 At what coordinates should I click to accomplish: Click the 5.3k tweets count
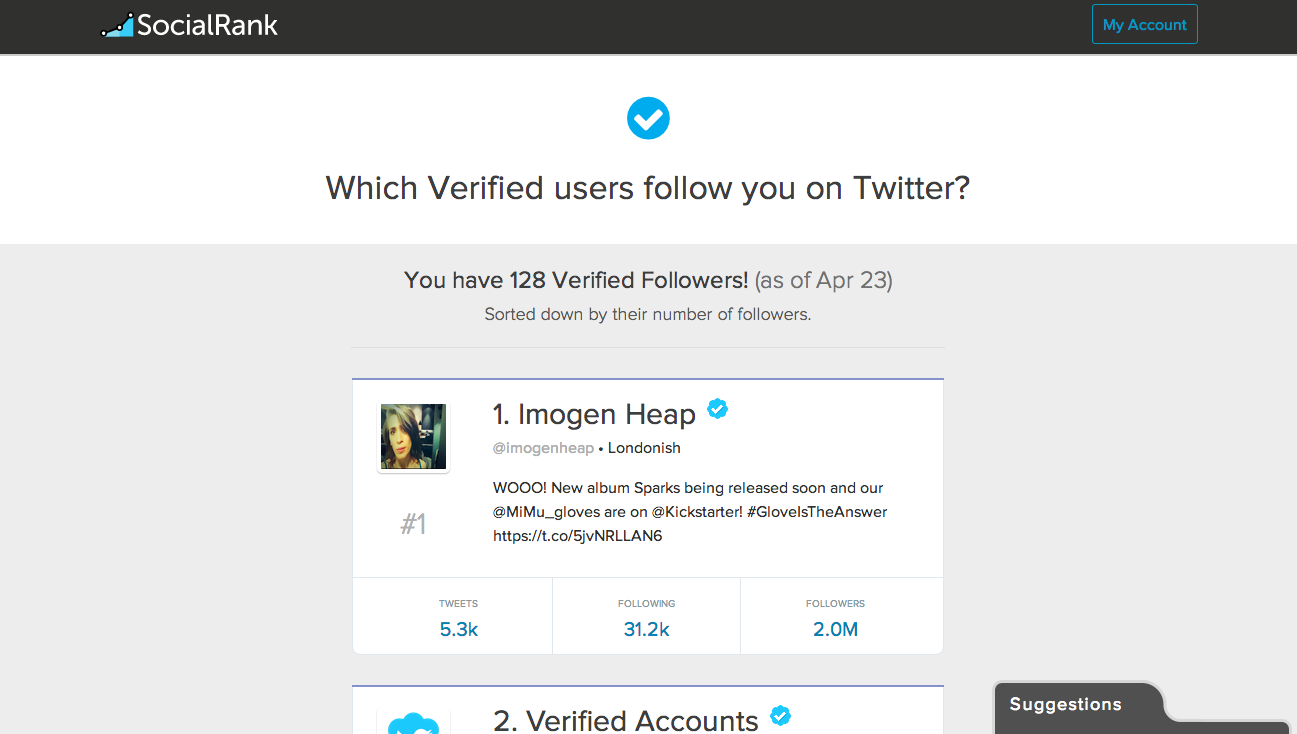(x=458, y=629)
